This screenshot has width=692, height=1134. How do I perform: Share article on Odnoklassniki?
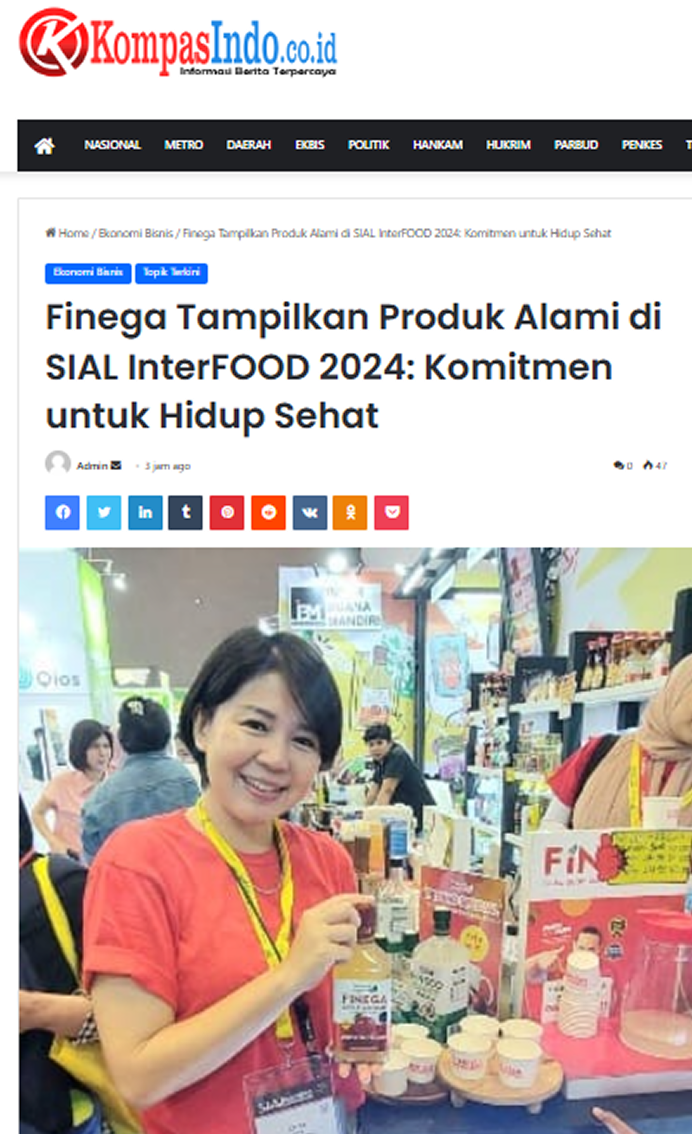point(350,513)
